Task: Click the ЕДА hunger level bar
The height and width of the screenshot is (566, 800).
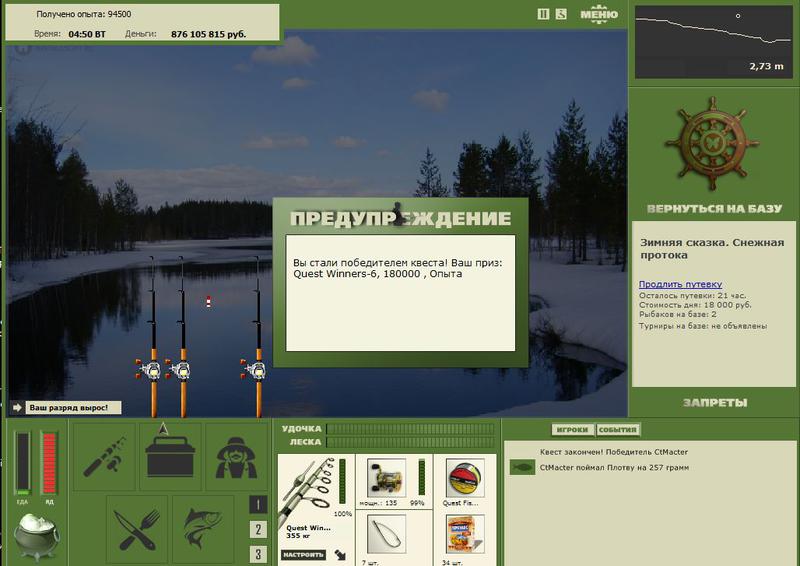Action: (22, 463)
